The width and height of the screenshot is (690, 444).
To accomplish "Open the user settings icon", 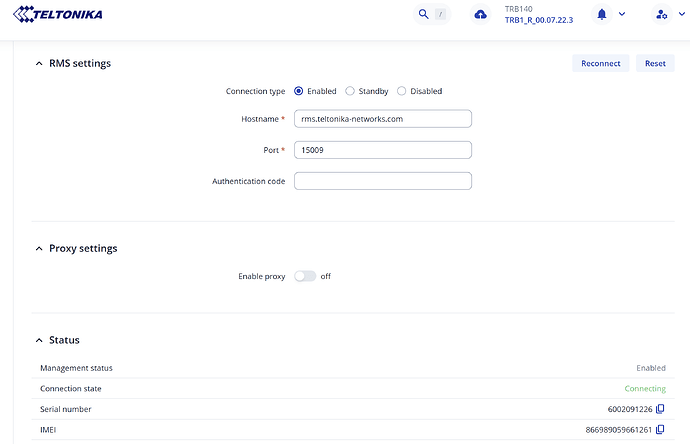I will [x=661, y=15].
